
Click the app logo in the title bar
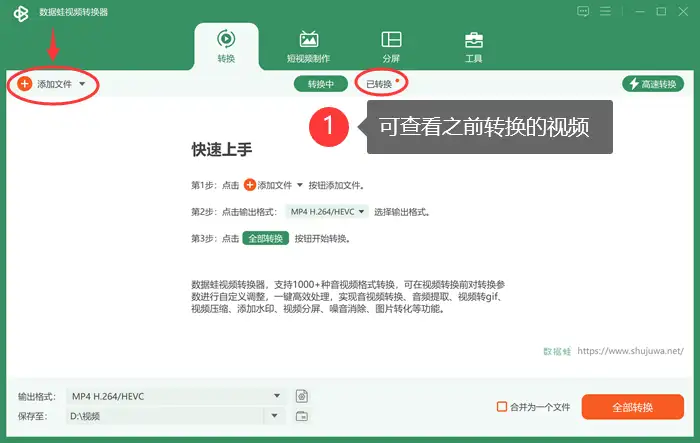click(21, 13)
